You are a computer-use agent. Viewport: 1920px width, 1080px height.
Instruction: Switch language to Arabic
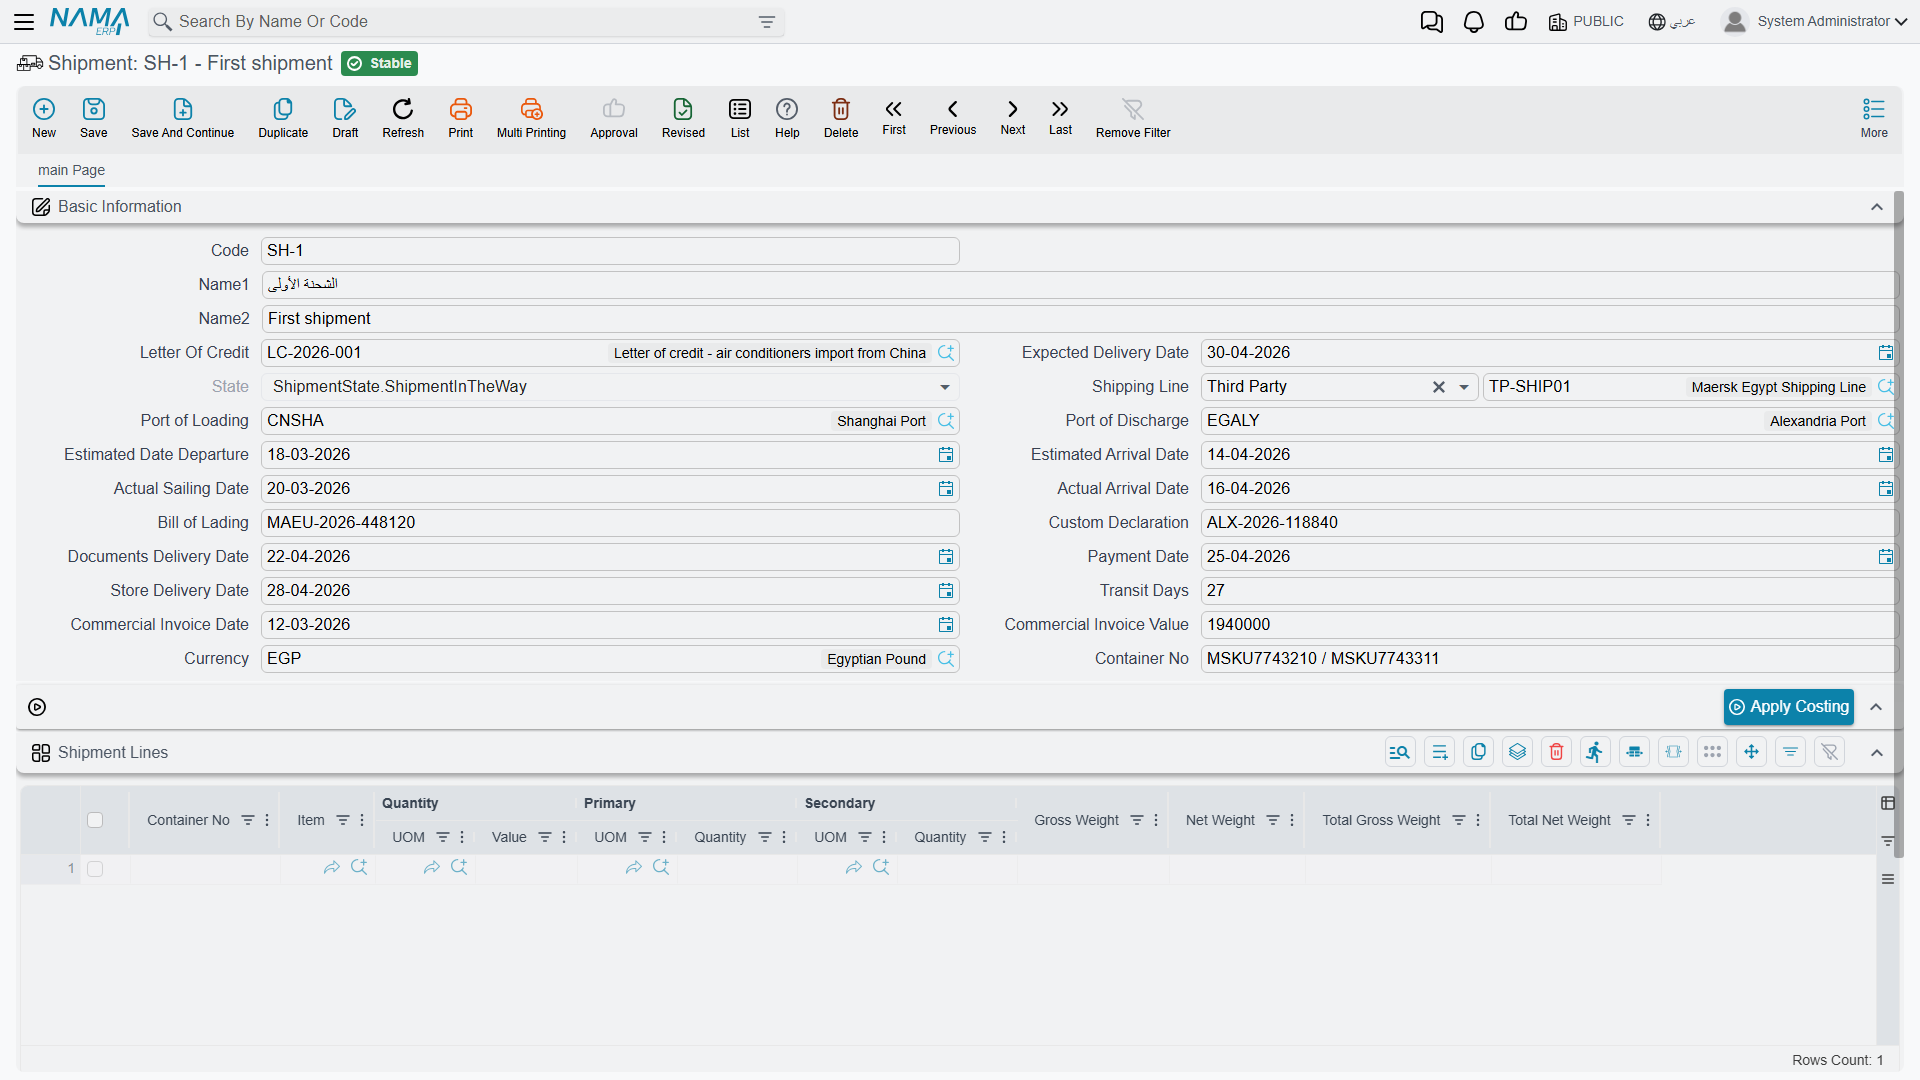[x=1672, y=22]
